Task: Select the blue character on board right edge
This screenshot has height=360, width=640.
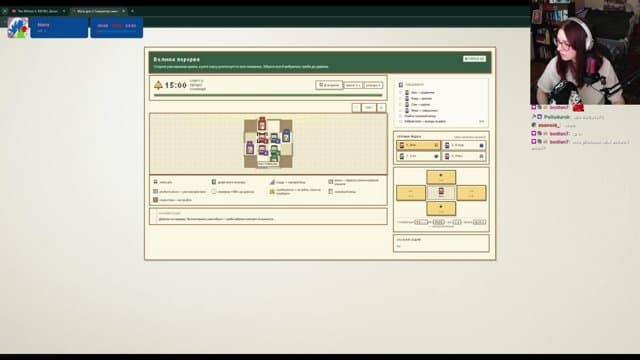Action: [x=286, y=136]
